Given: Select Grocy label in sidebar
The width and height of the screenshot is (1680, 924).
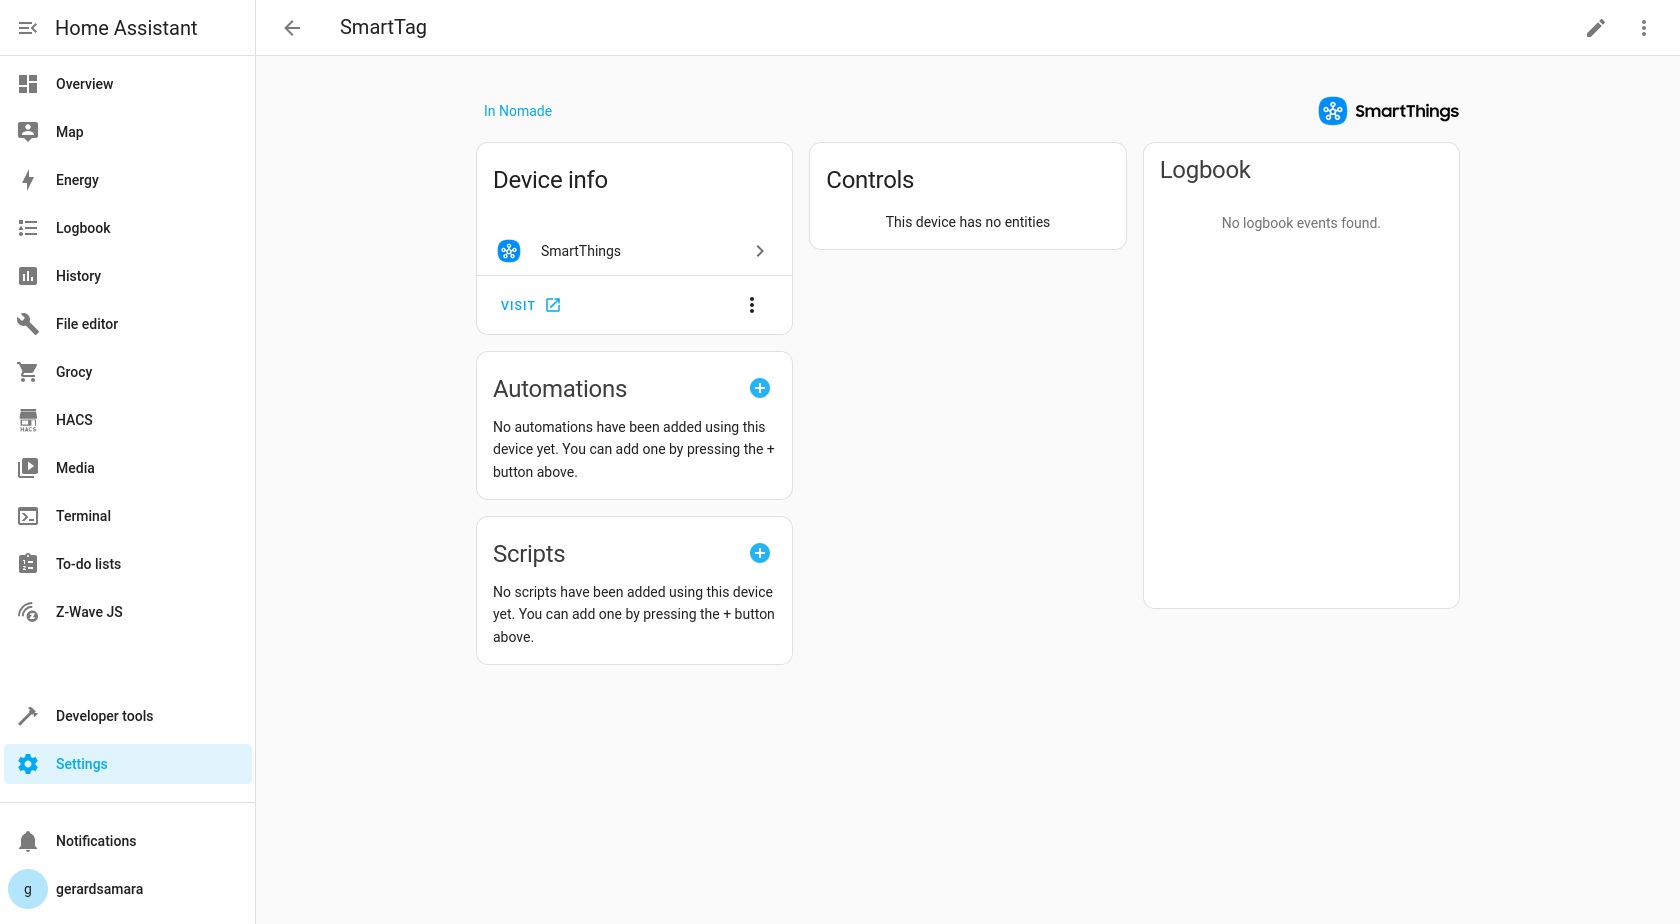Looking at the screenshot, I should click(74, 372).
